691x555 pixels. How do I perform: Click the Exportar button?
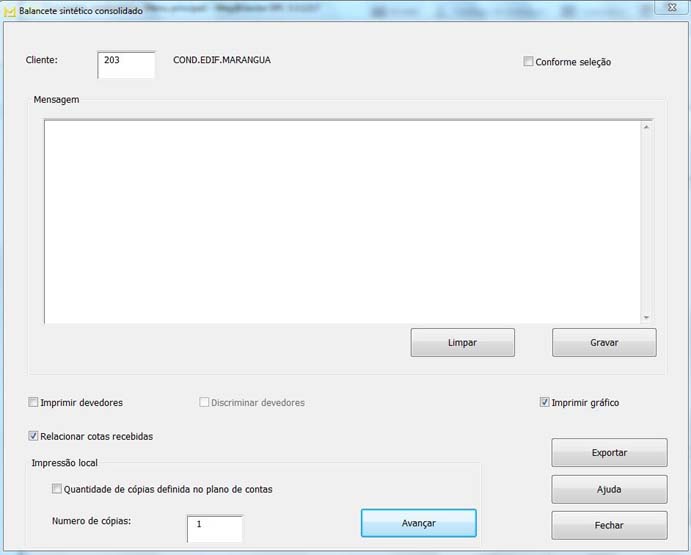tap(609, 453)
